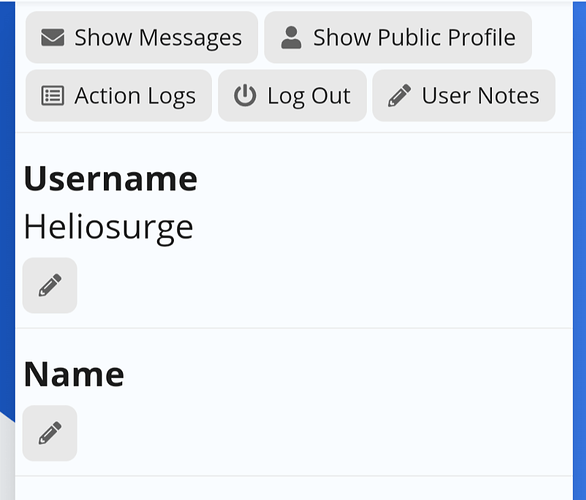
Task: Click the person silhouette icon for Public Profile
Action: click(291, 37)
